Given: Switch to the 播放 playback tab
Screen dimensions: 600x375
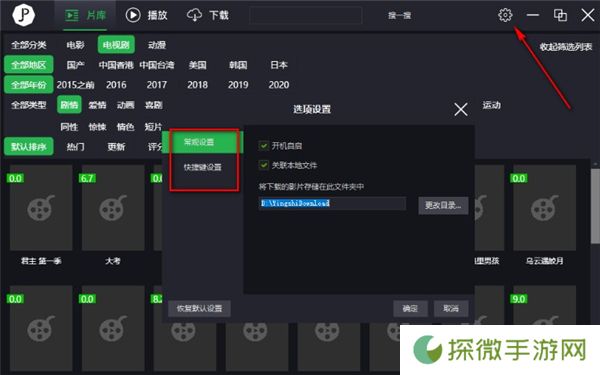Looking at the screenshot, I should pos(147,15).
